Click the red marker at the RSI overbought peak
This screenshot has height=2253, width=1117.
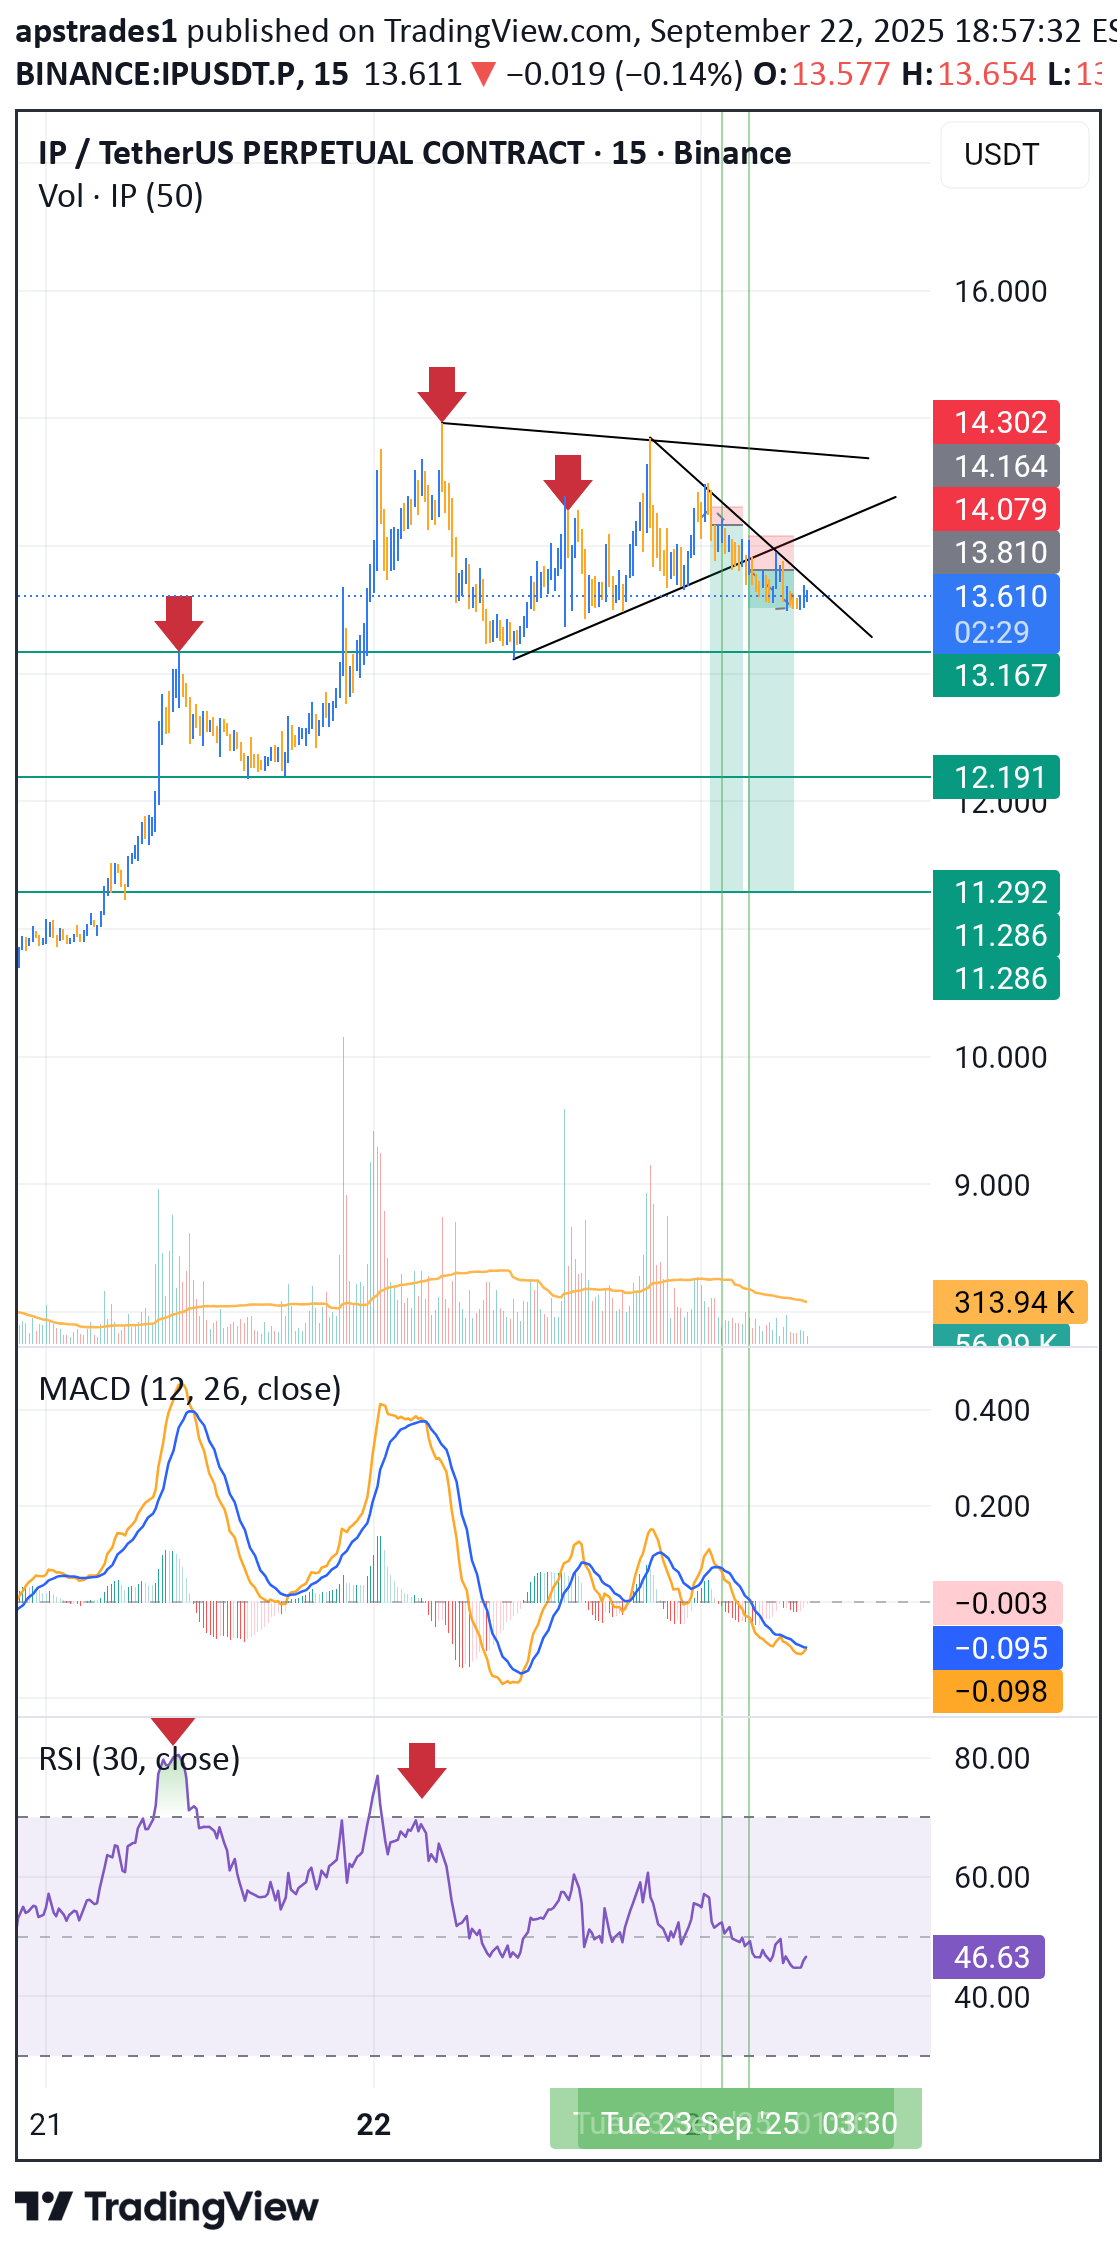[173, 1731]
